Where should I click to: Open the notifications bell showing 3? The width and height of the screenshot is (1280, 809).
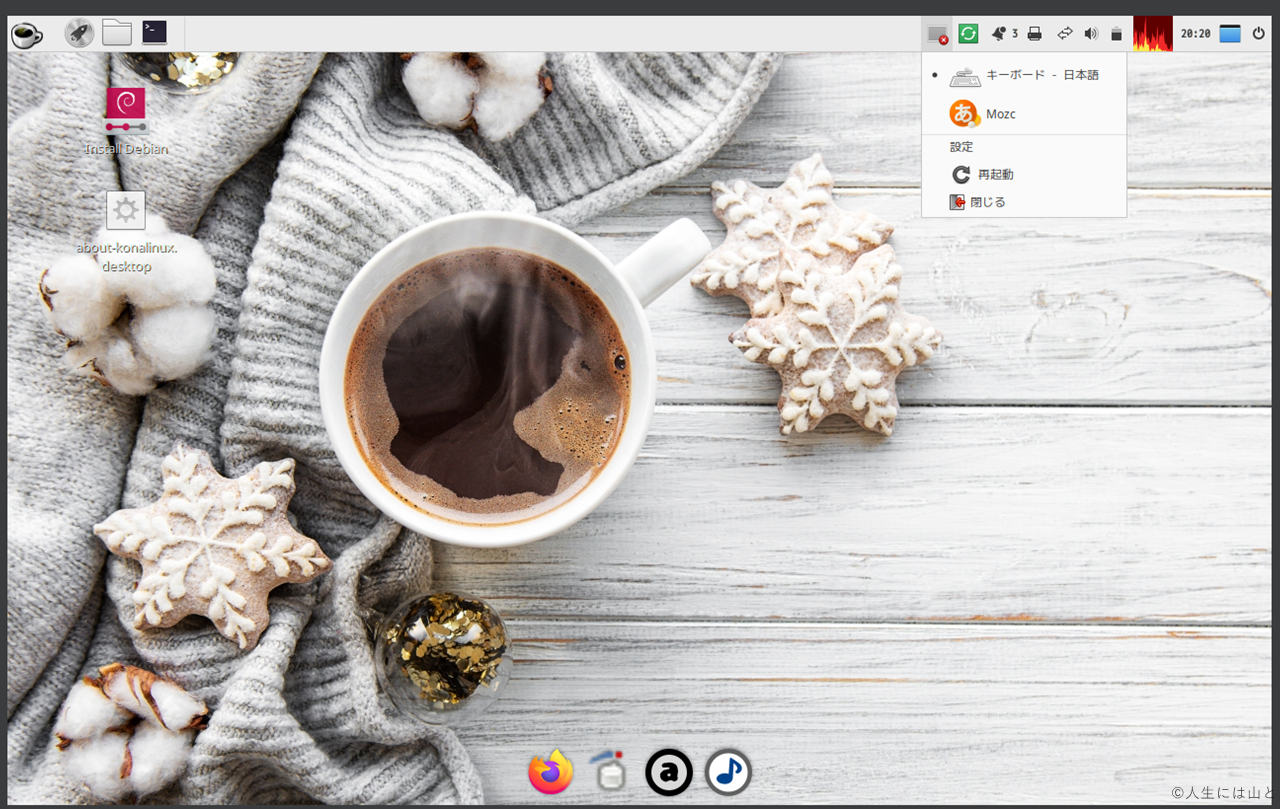pos(1004,34)
